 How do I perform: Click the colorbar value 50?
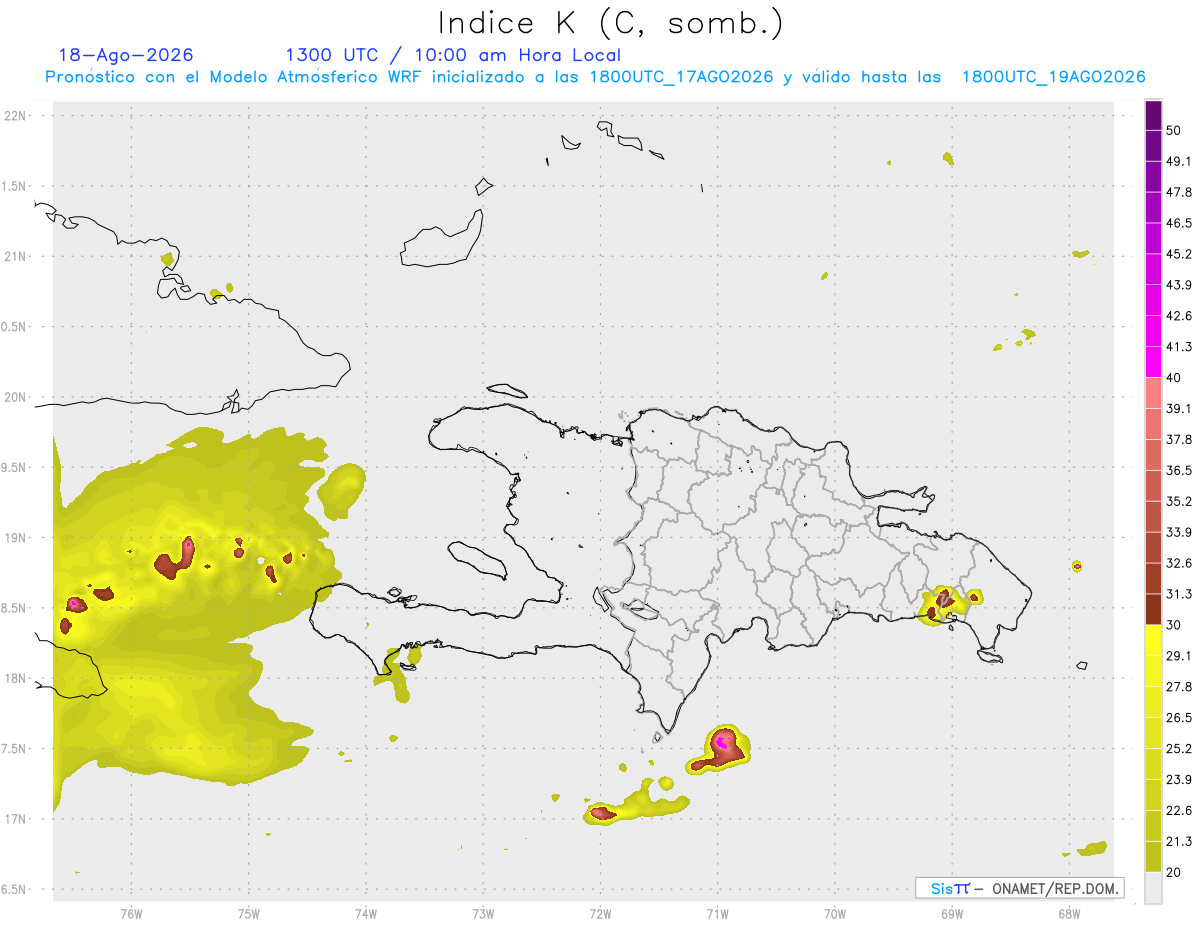[1174, 131]
